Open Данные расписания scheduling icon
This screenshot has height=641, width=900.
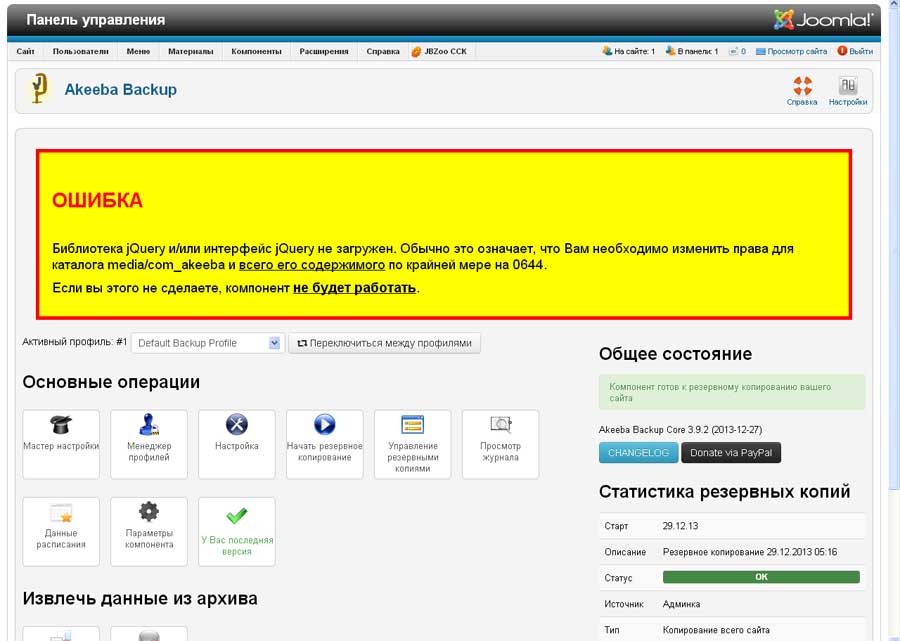(x=61, y=531)
